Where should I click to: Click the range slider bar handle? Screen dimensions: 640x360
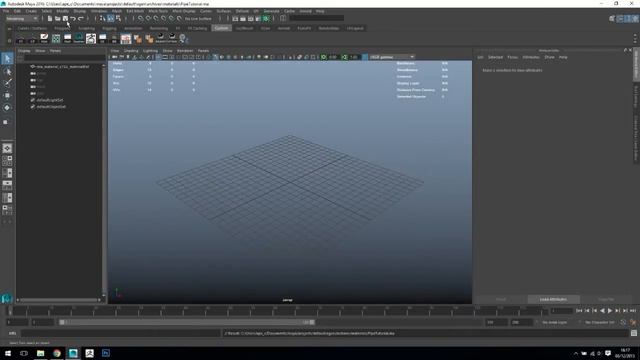(x=187, y=322)
